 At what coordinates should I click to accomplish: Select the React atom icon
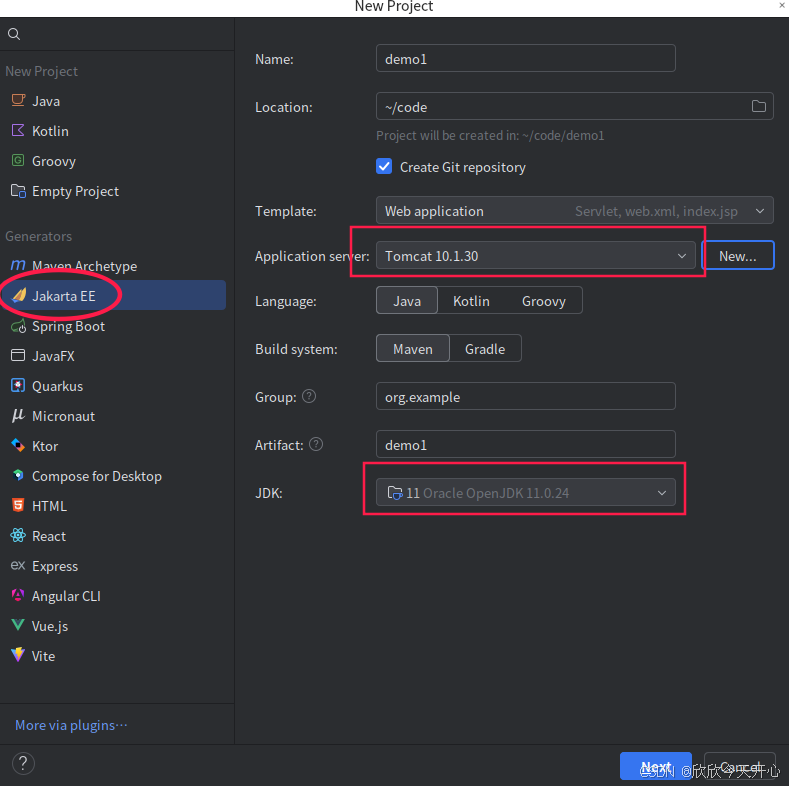point(18,535)
